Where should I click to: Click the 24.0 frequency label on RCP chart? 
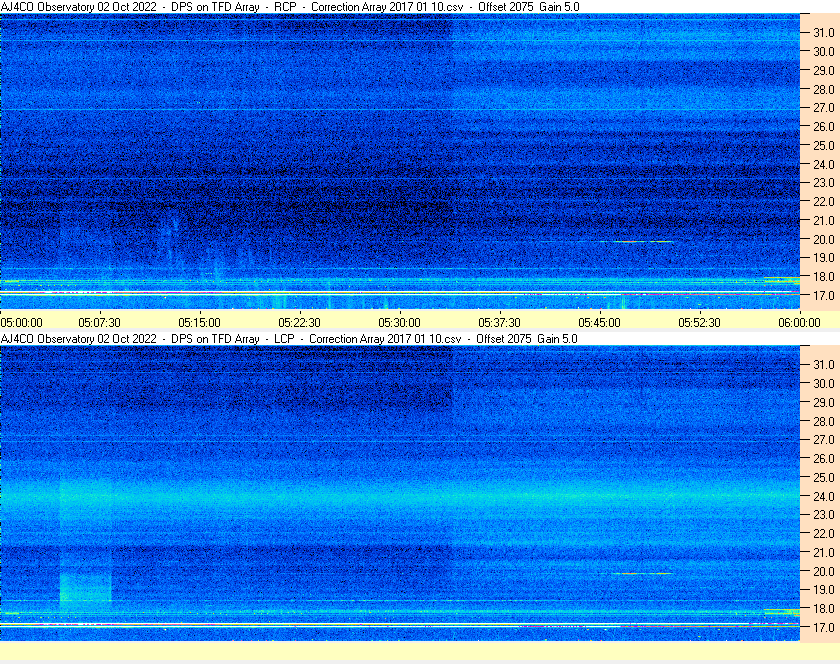824,165
